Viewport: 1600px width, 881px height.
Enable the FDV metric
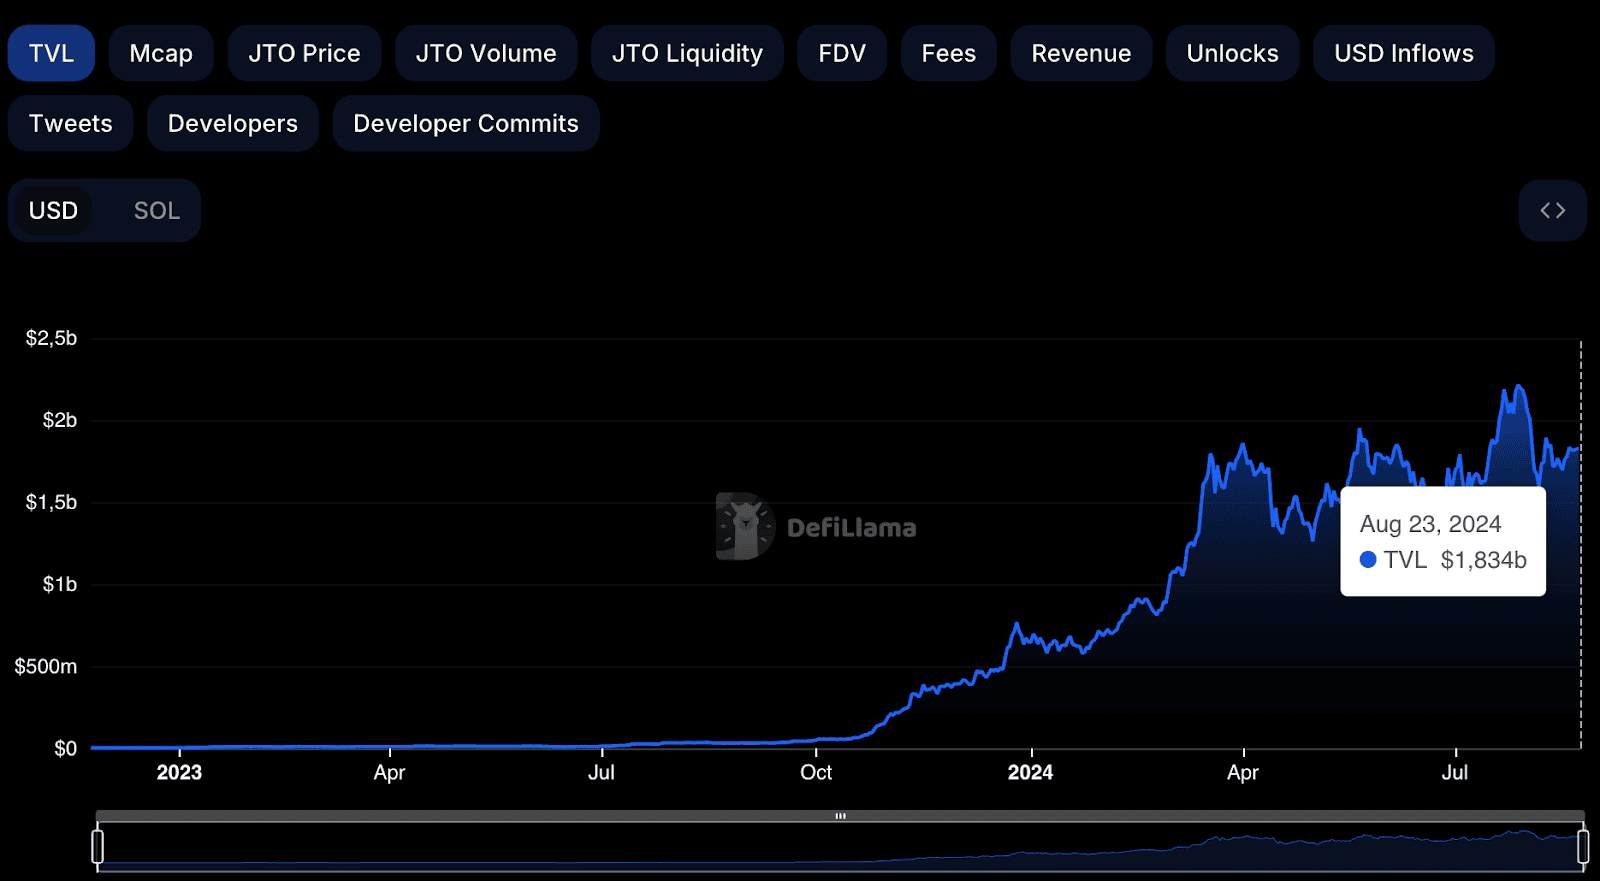click(842, 53)
